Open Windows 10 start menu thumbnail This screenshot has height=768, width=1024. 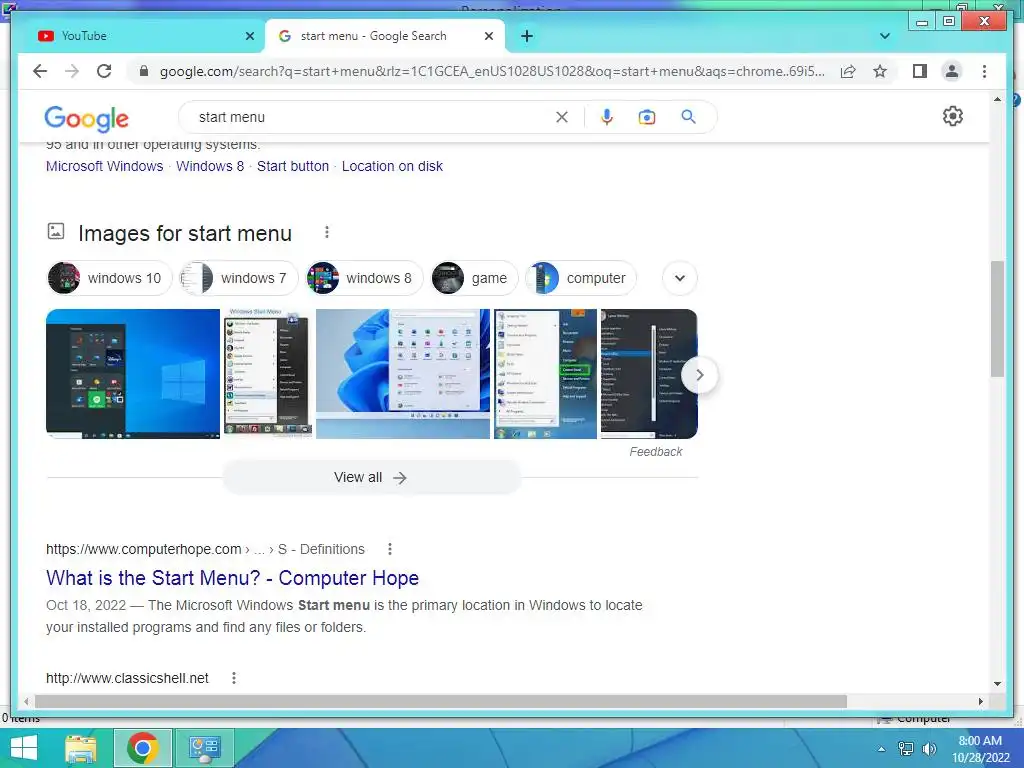coord(133,374)
